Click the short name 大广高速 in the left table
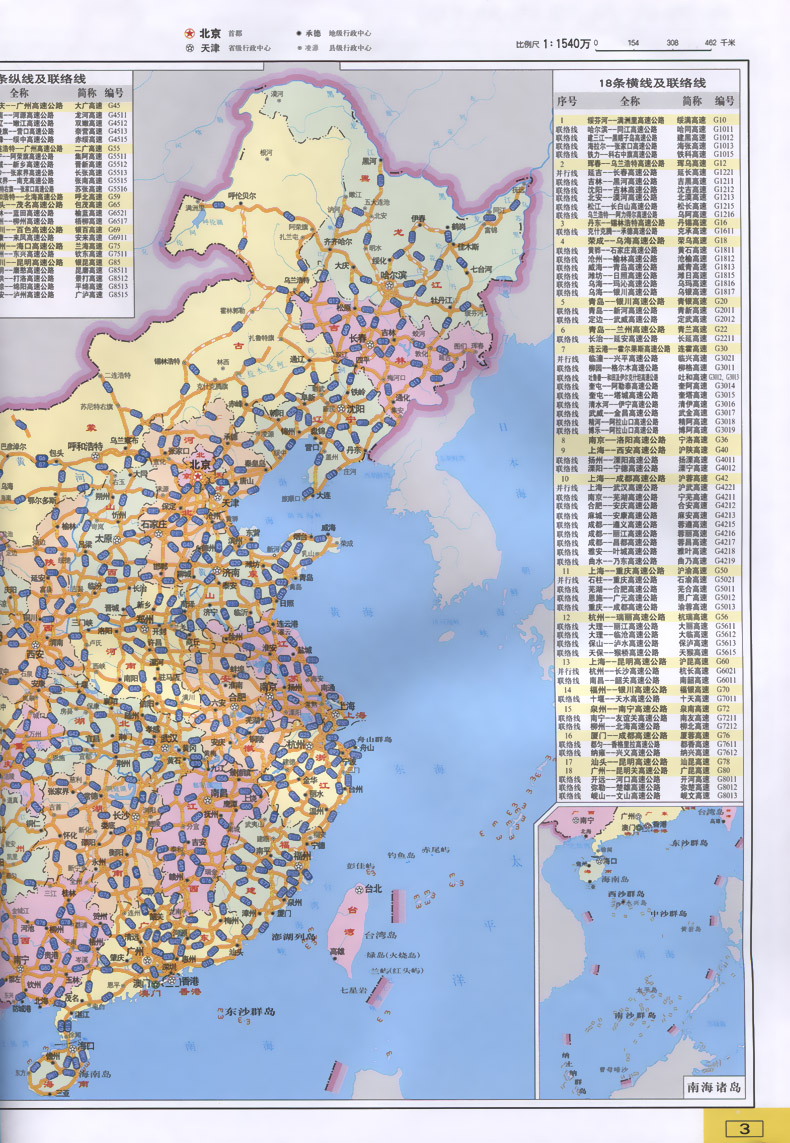The width and height of the screenshot is (790, 1143). pyautogui.click(x=88, y=106)
